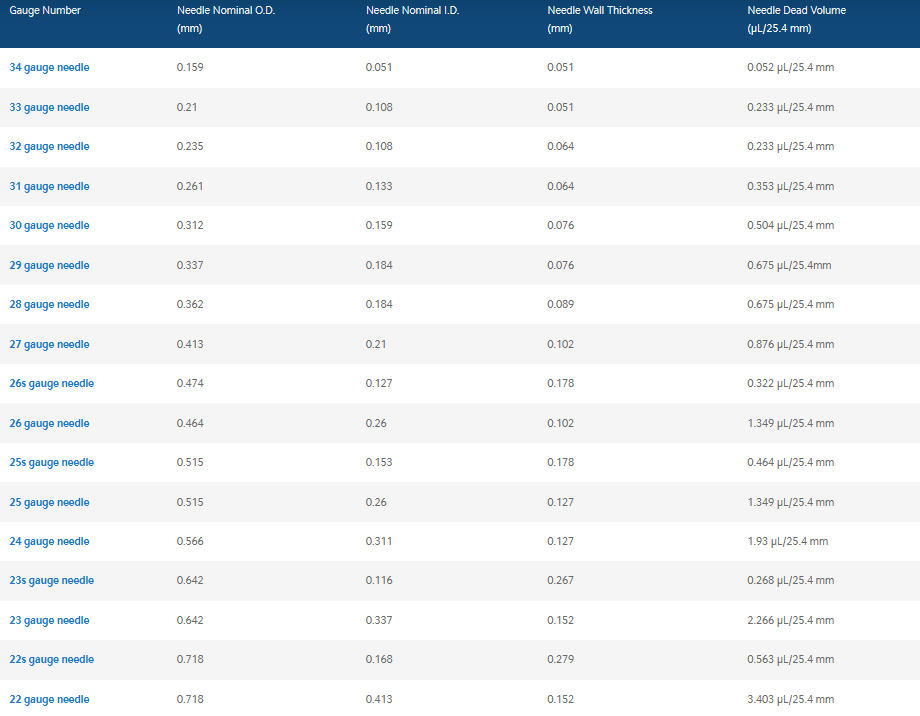
Task: Open the 26s gauge needle link
Action: coord(52,383)
